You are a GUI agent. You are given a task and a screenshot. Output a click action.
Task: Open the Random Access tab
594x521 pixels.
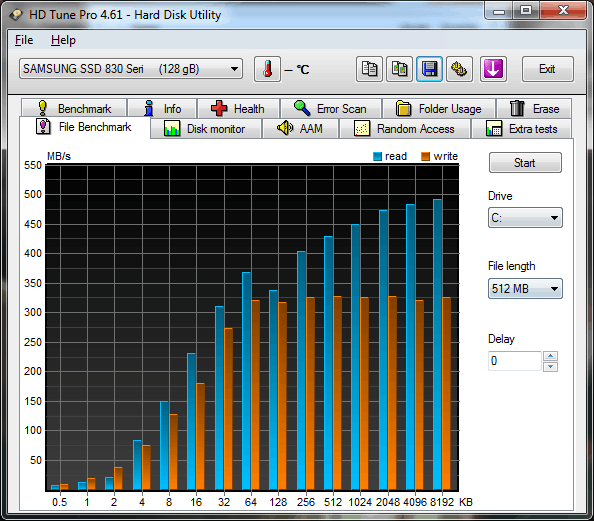(x=405, y=129)
